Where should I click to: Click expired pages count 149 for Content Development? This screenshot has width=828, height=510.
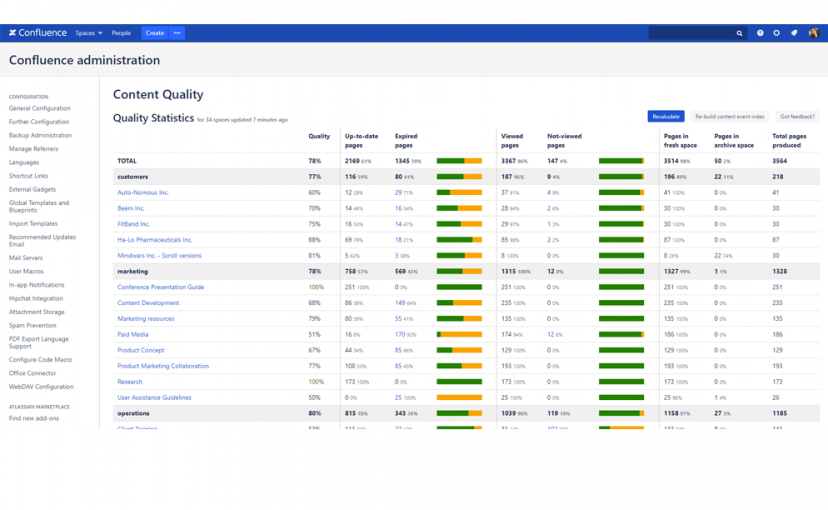pyautogui.click(x=400, y=303)
